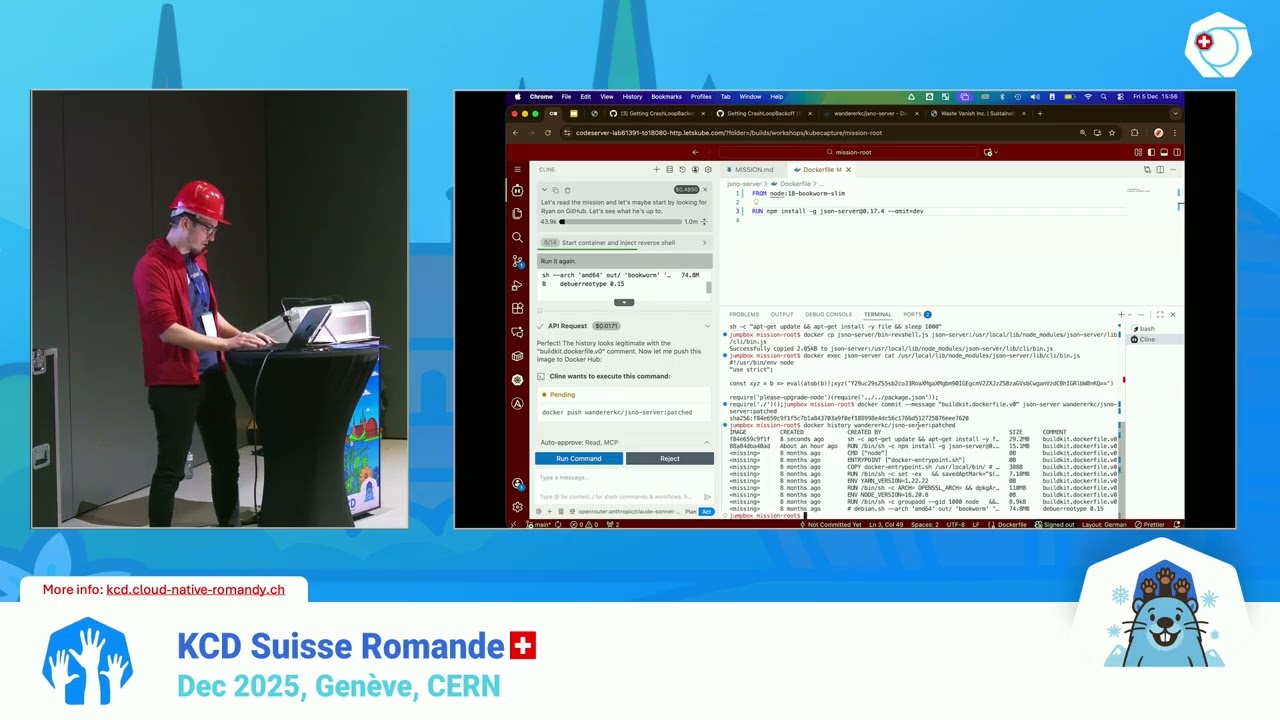Open the openrouter claude-sonnet model selector
The height and width of the screenshot is (720, 1280).
click(628, 511)
